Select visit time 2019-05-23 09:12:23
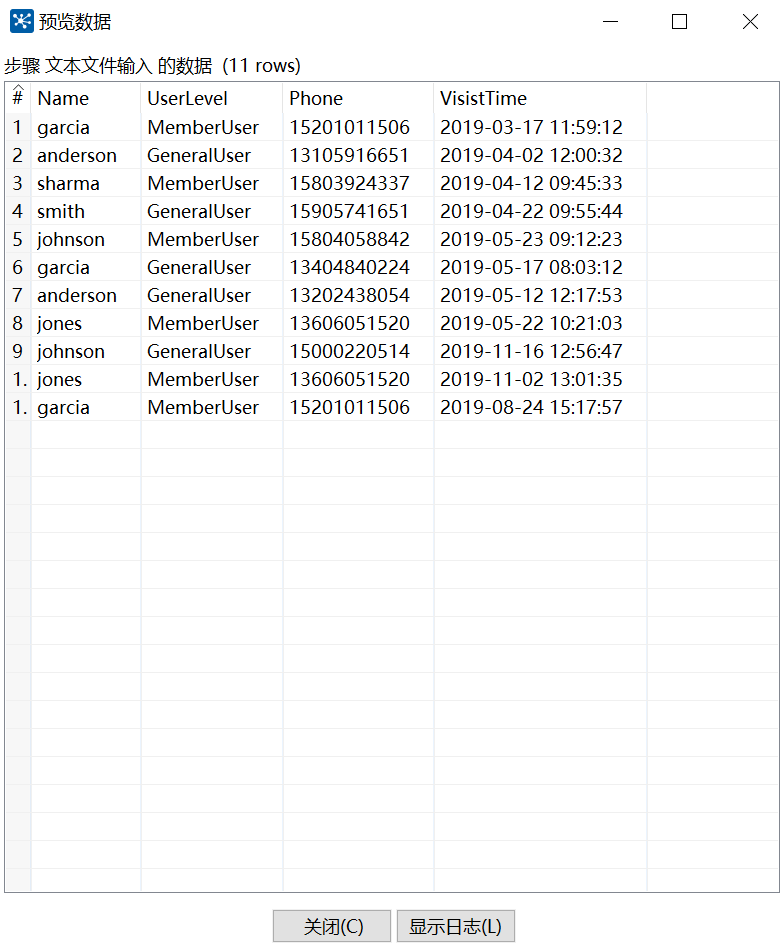This screenshot has height=946, width=784. 540,240
